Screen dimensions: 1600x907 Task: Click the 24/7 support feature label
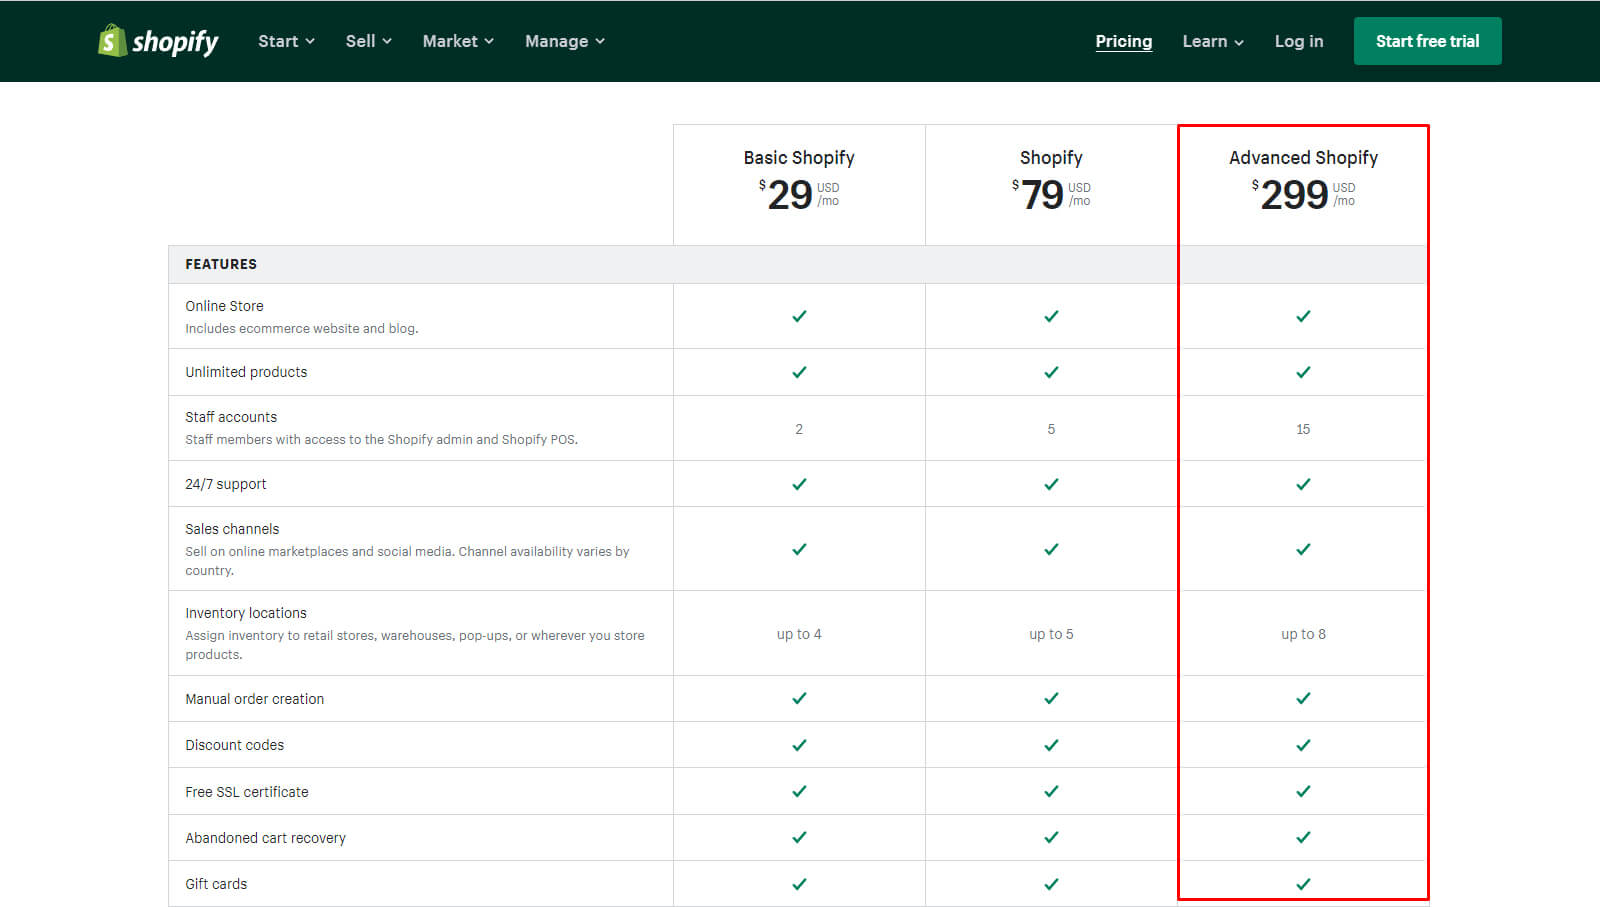(x=226, y=484)
